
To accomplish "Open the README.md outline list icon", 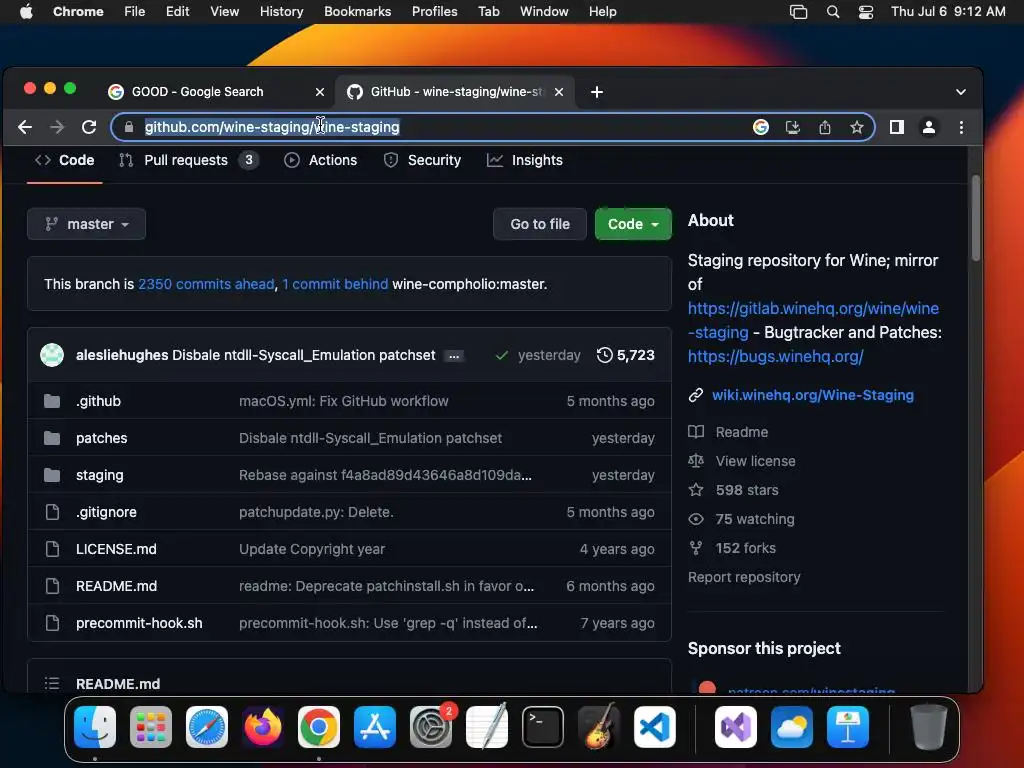I will pyautogui.click(x=52, y=683).
